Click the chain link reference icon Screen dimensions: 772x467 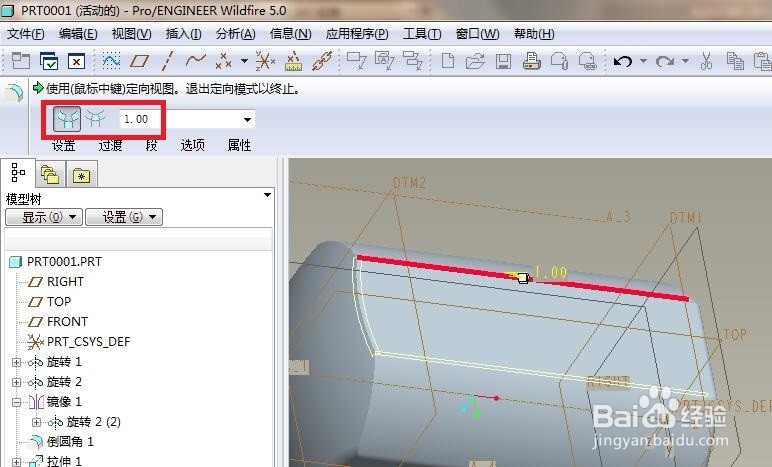tap(322, 61)
